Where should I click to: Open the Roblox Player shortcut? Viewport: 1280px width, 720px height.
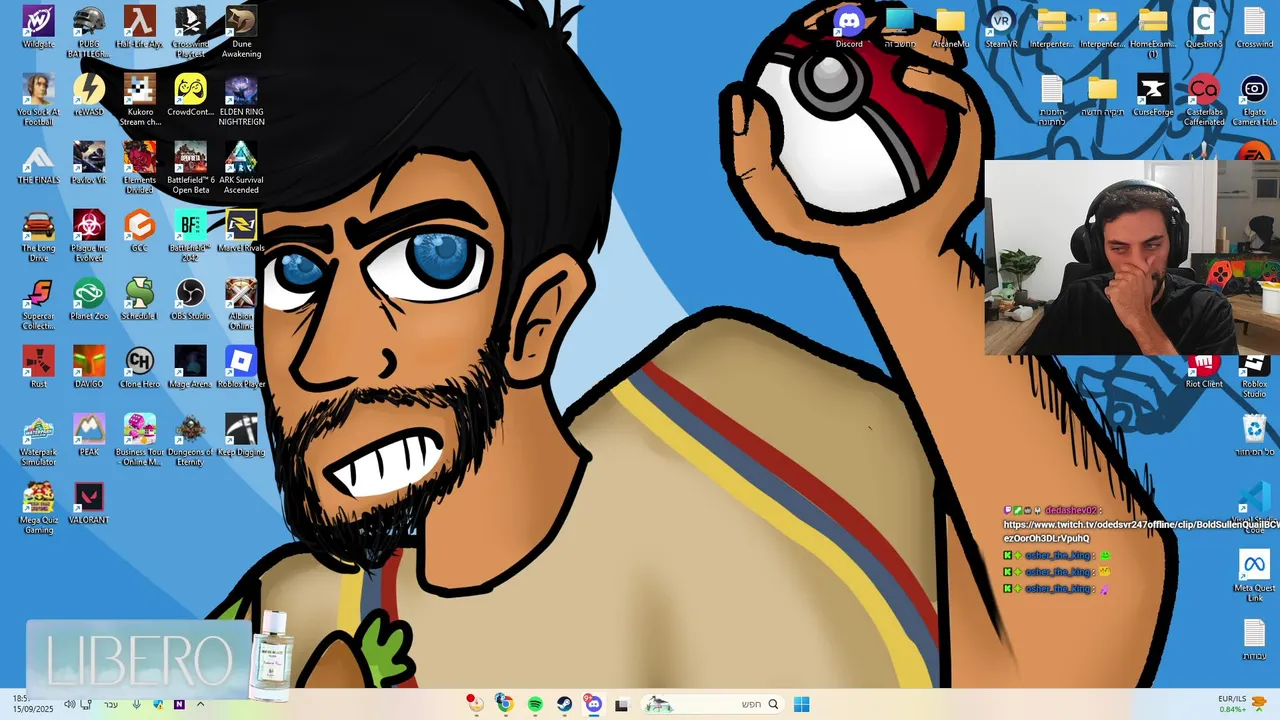tap(241, 367)
